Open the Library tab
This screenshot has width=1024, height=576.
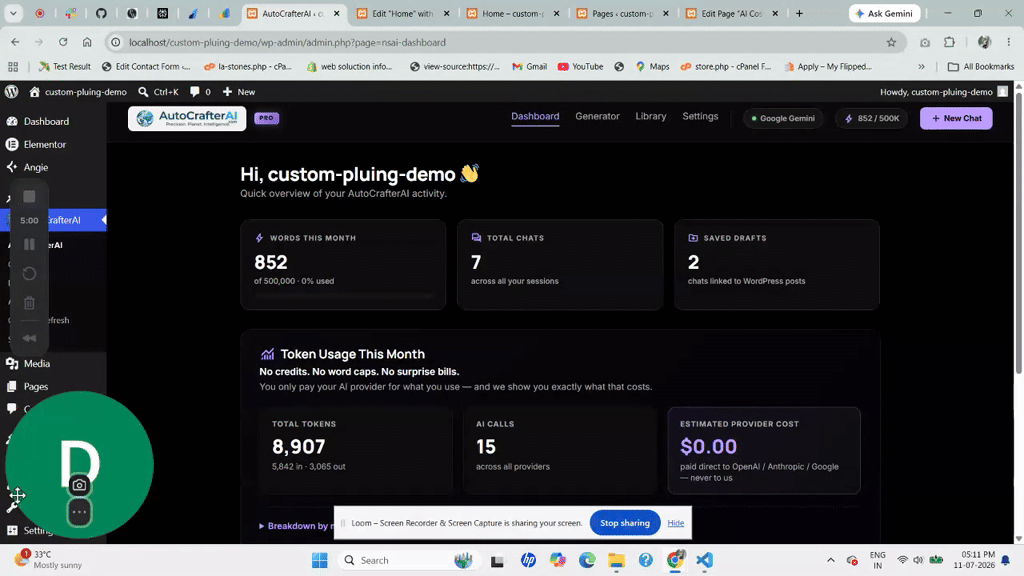tap(650, 116)
